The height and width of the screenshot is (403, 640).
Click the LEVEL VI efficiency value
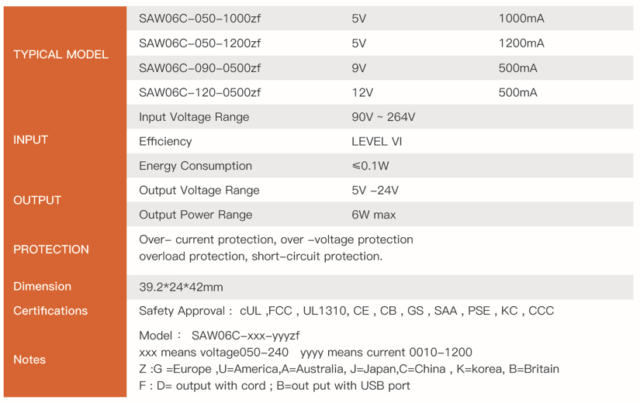coord(375,141)
